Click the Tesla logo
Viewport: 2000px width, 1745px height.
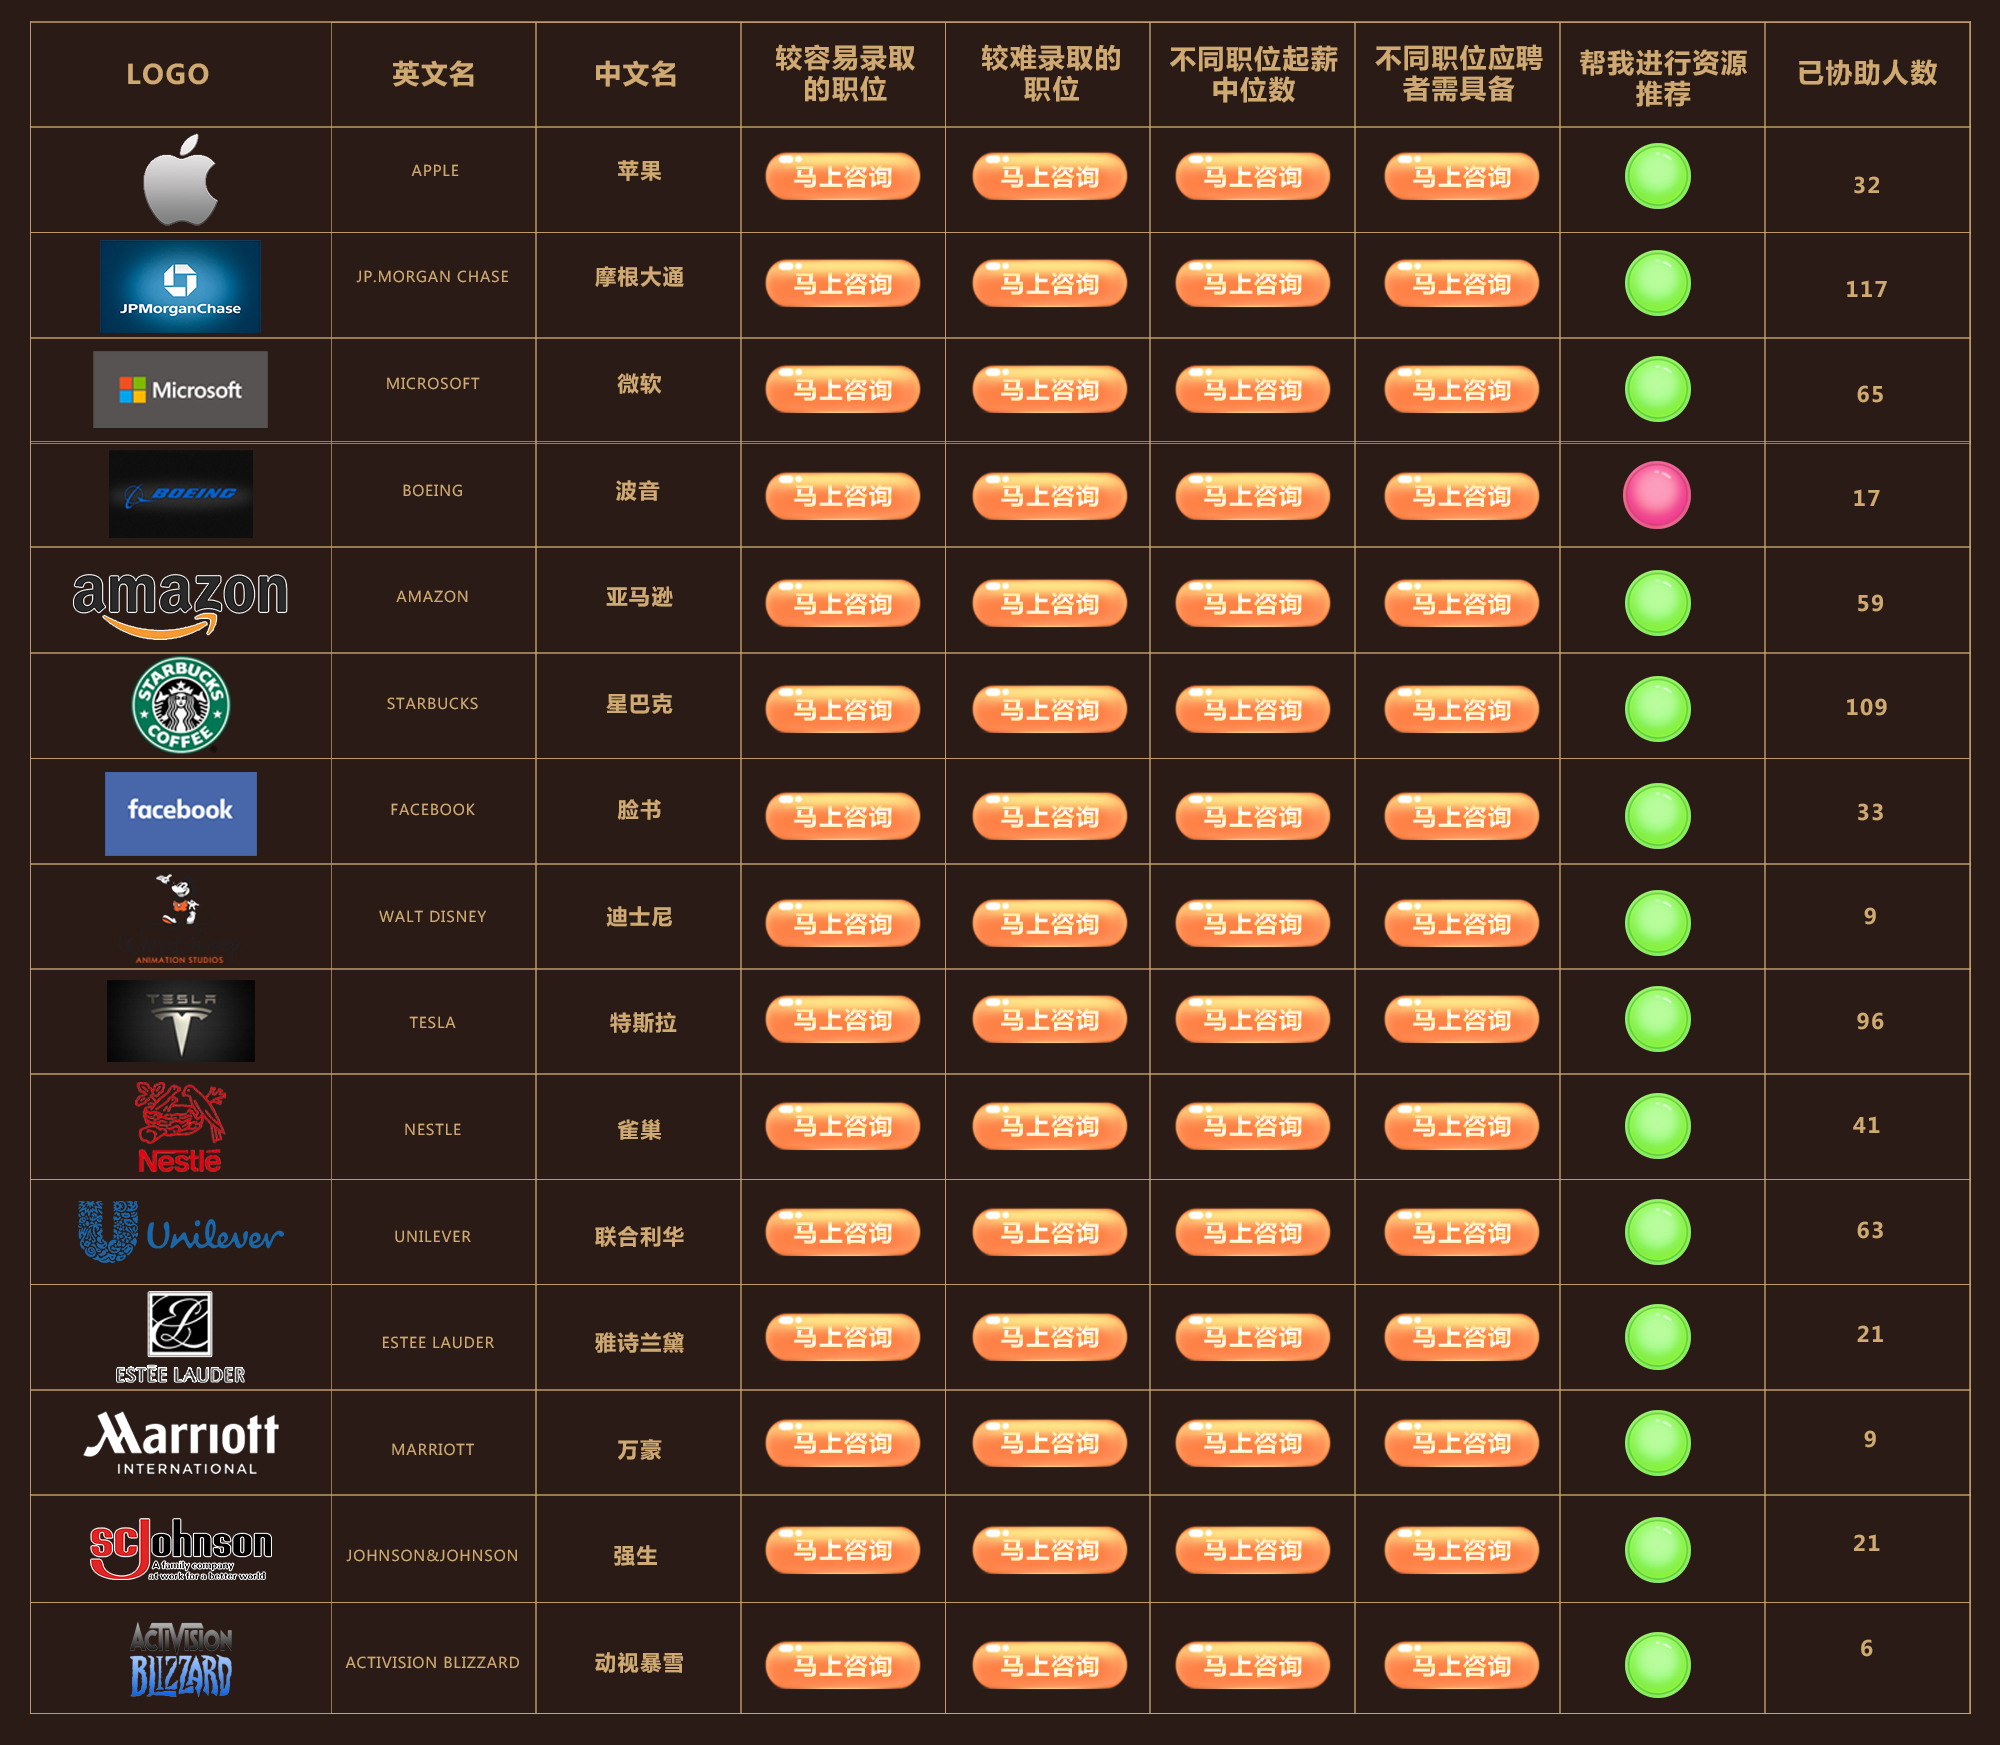(x=180, y=1020)
